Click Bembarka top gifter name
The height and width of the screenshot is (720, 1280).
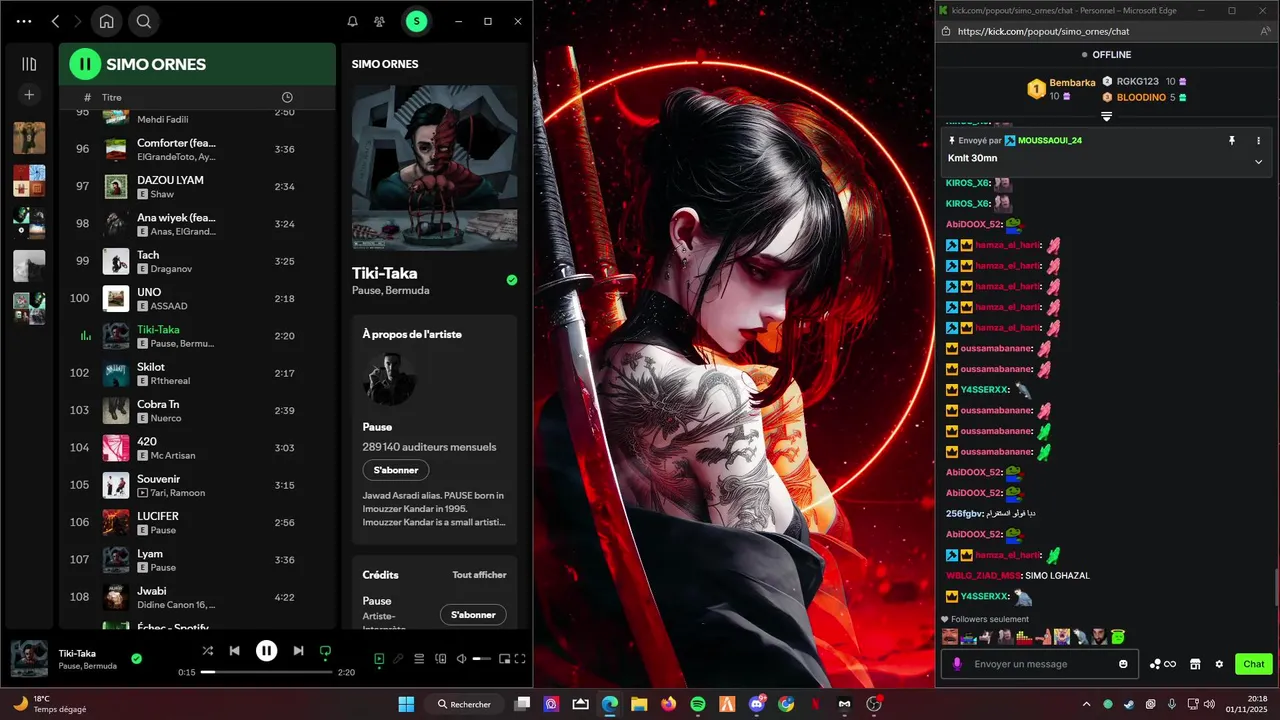pos(1072,82)
